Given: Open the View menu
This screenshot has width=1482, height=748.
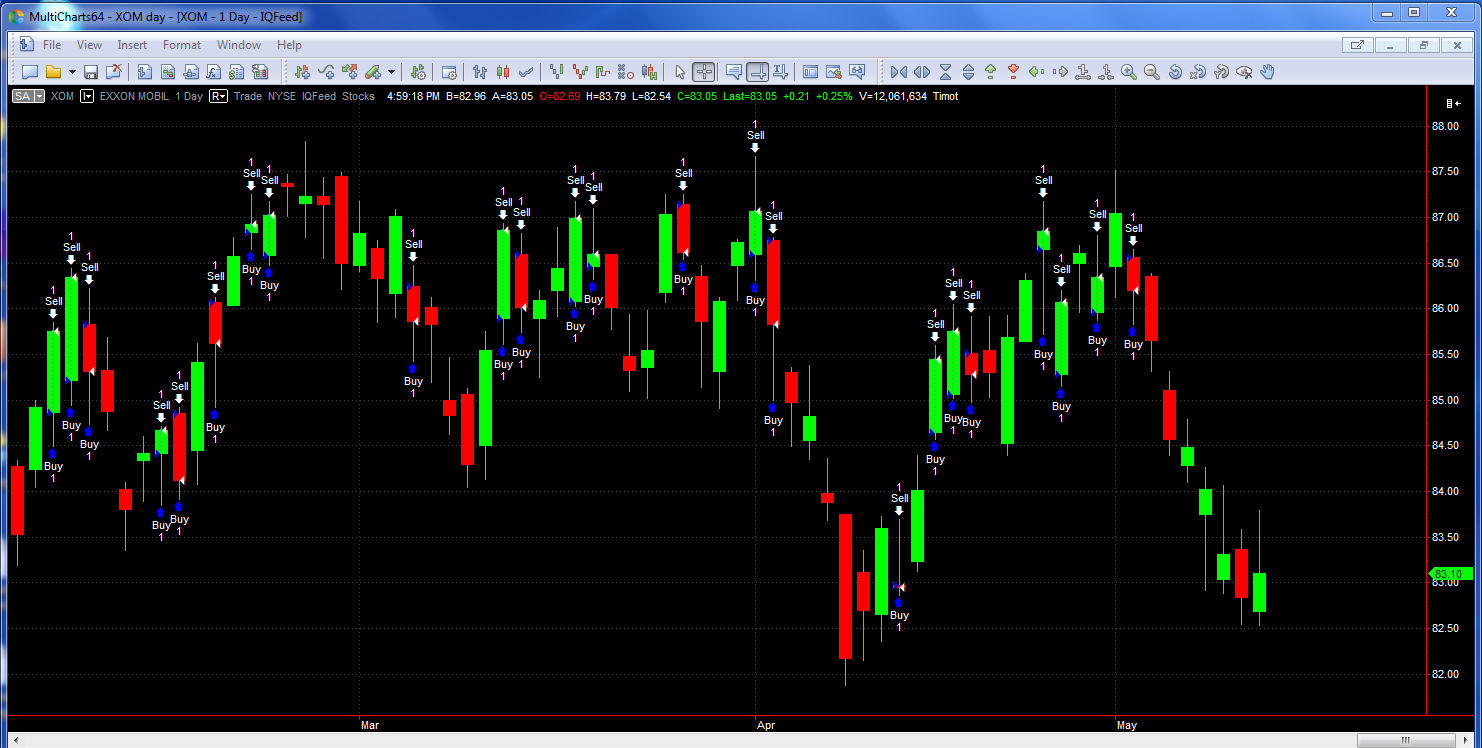Looking at the screenshot, I should point(89,45).
